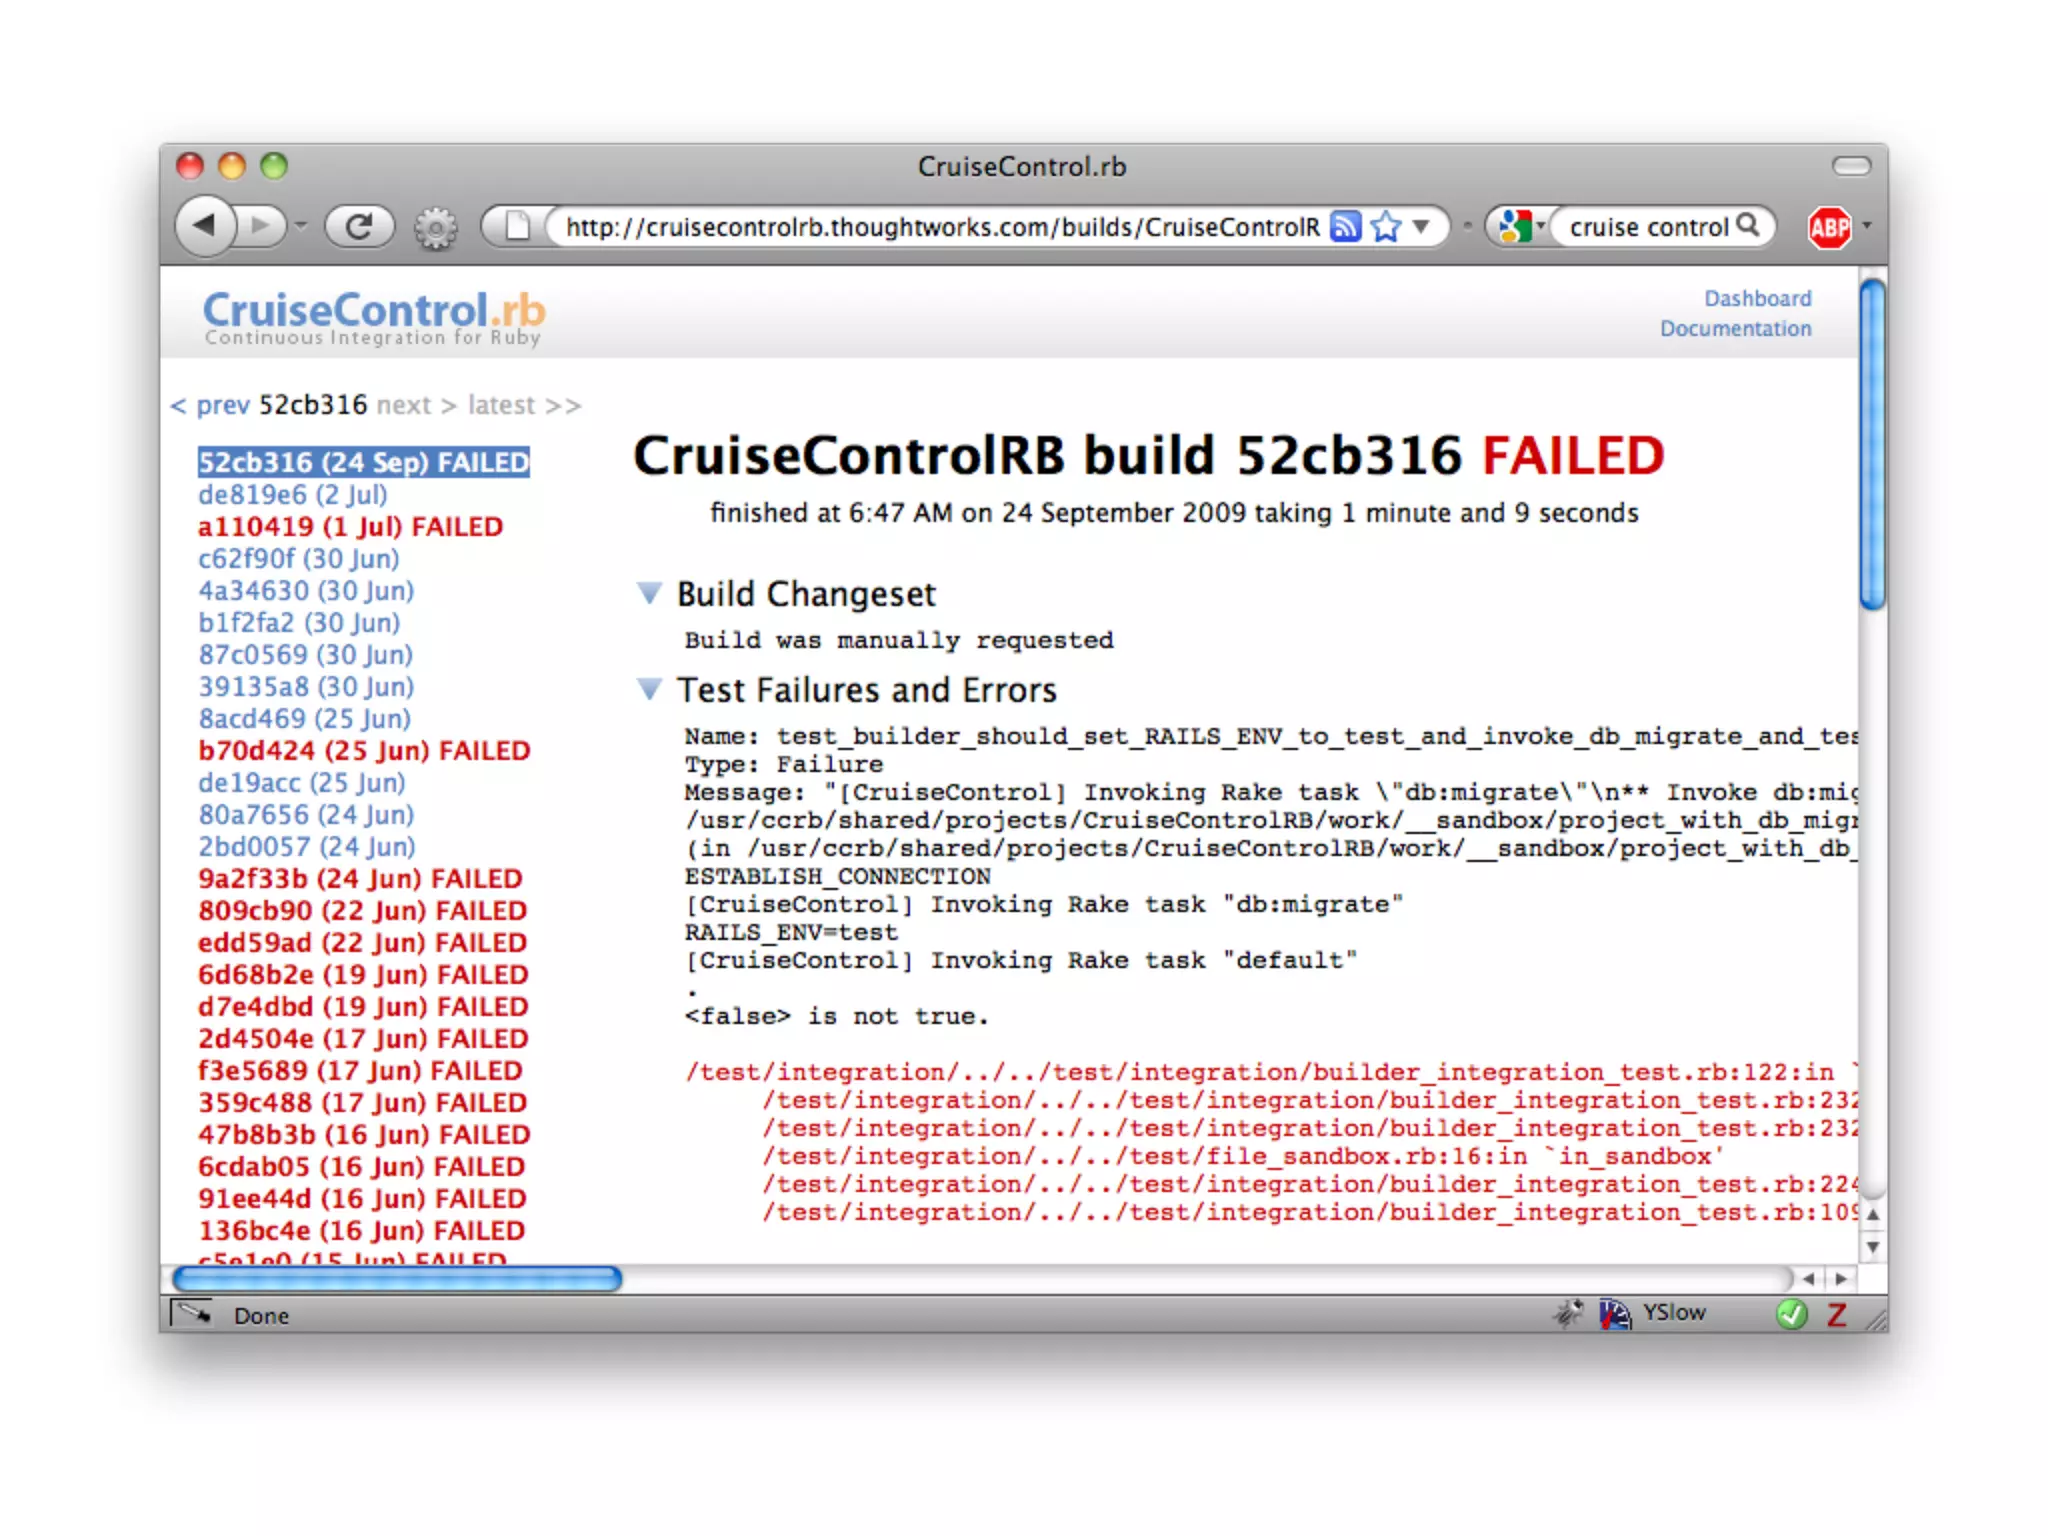This screenshot has height=1536, width=2048.
Task: Click the browser back arrow button
Action: (x=206, y=225)
